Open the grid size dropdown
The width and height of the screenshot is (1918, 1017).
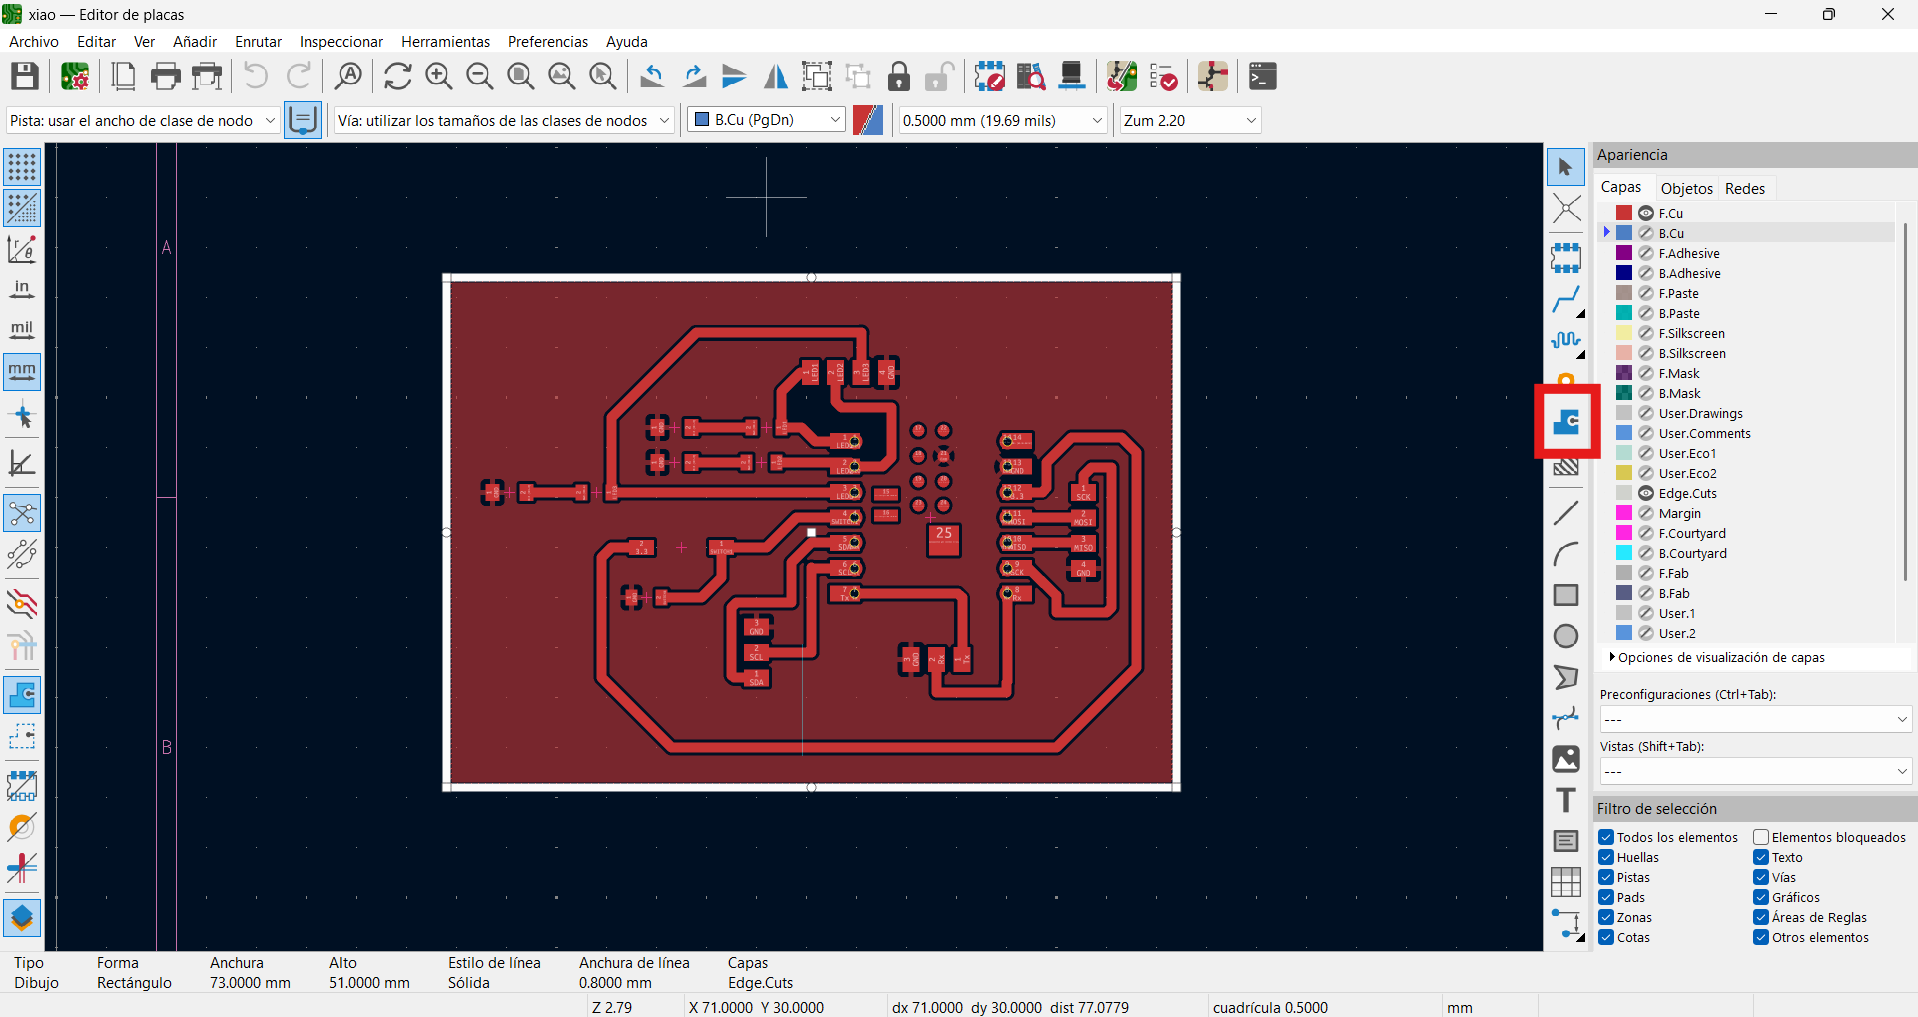1002,120
